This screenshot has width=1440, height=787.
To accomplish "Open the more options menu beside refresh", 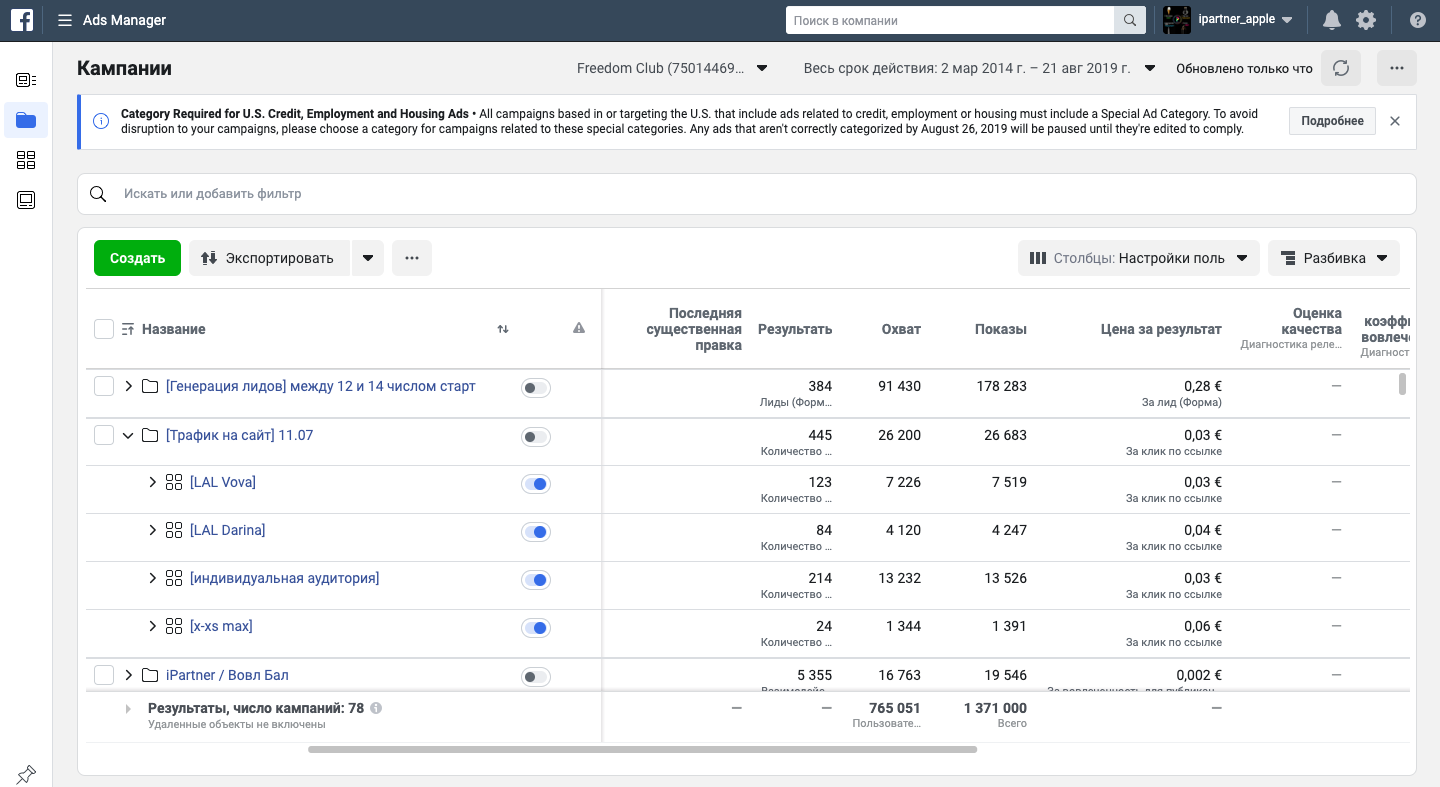I will click(x=1397, y=68).
